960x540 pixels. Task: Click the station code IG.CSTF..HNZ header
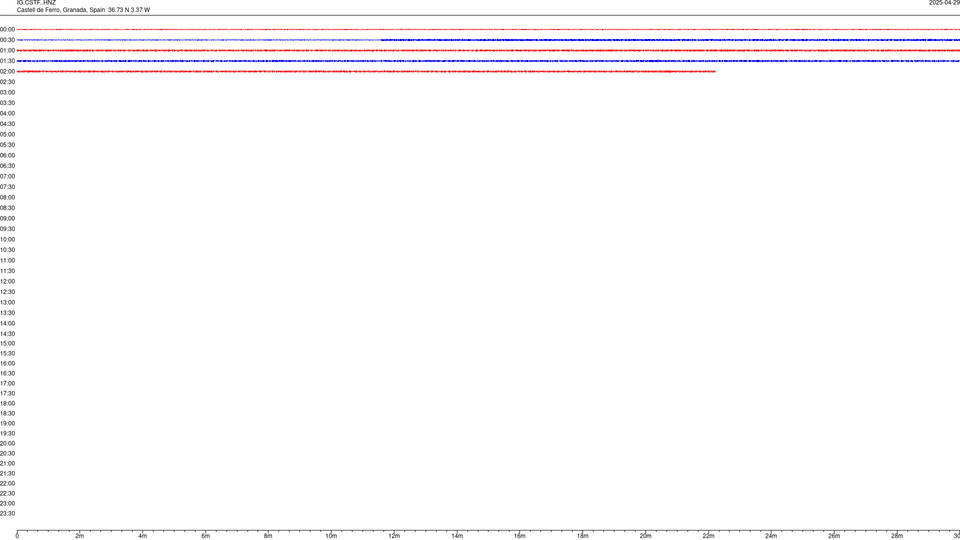(x=36, y=3)
